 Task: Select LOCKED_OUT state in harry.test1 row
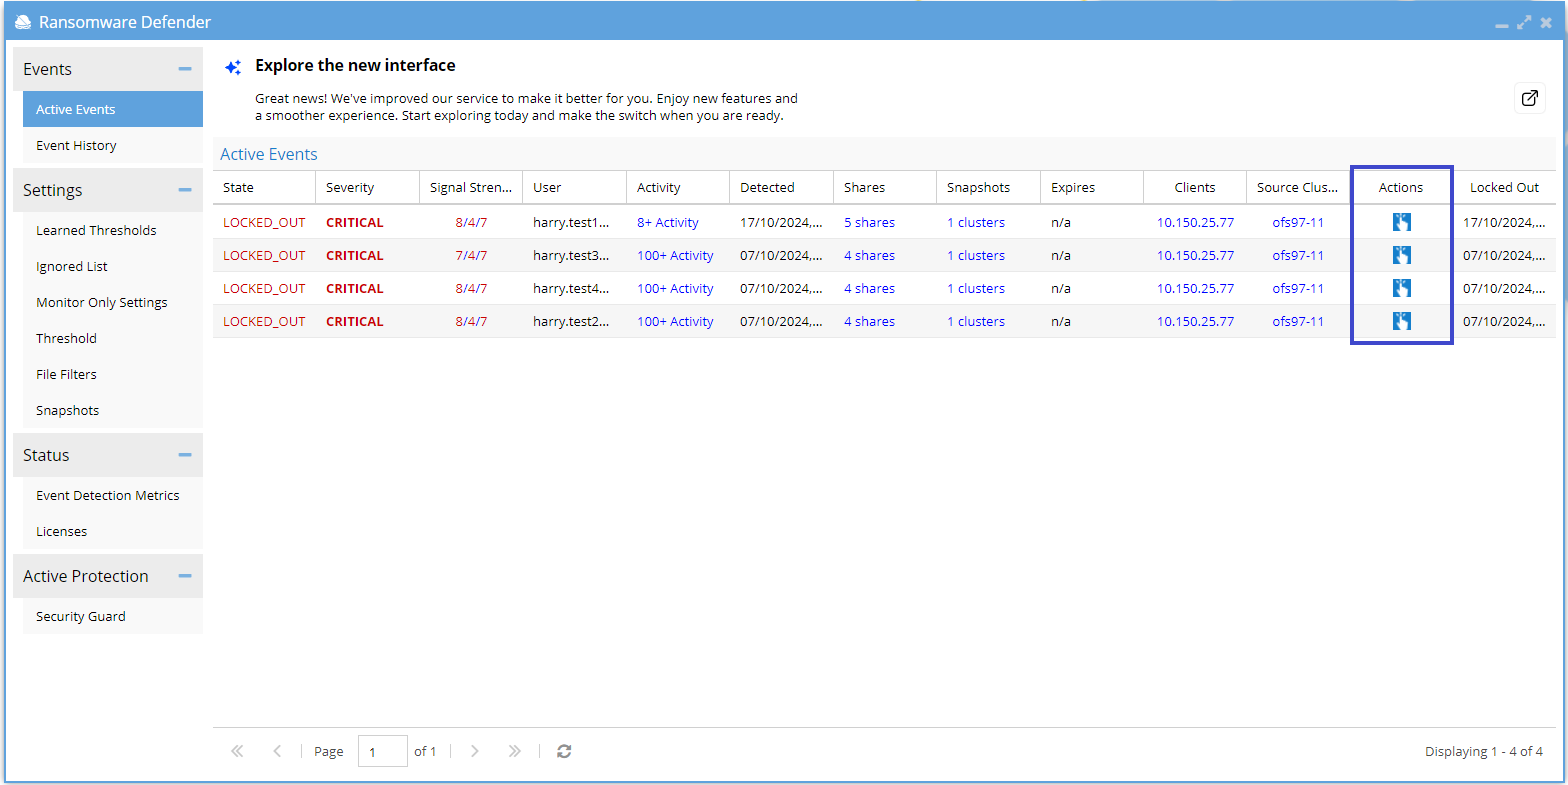click(264, 222)
